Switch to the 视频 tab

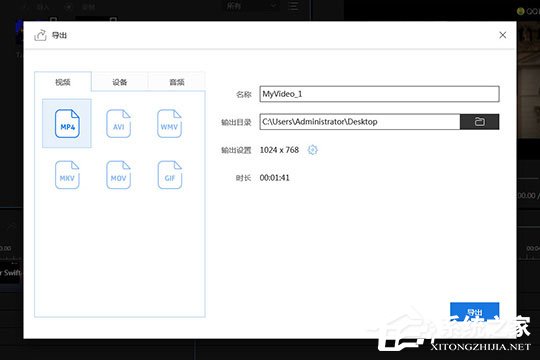point(63,82)
